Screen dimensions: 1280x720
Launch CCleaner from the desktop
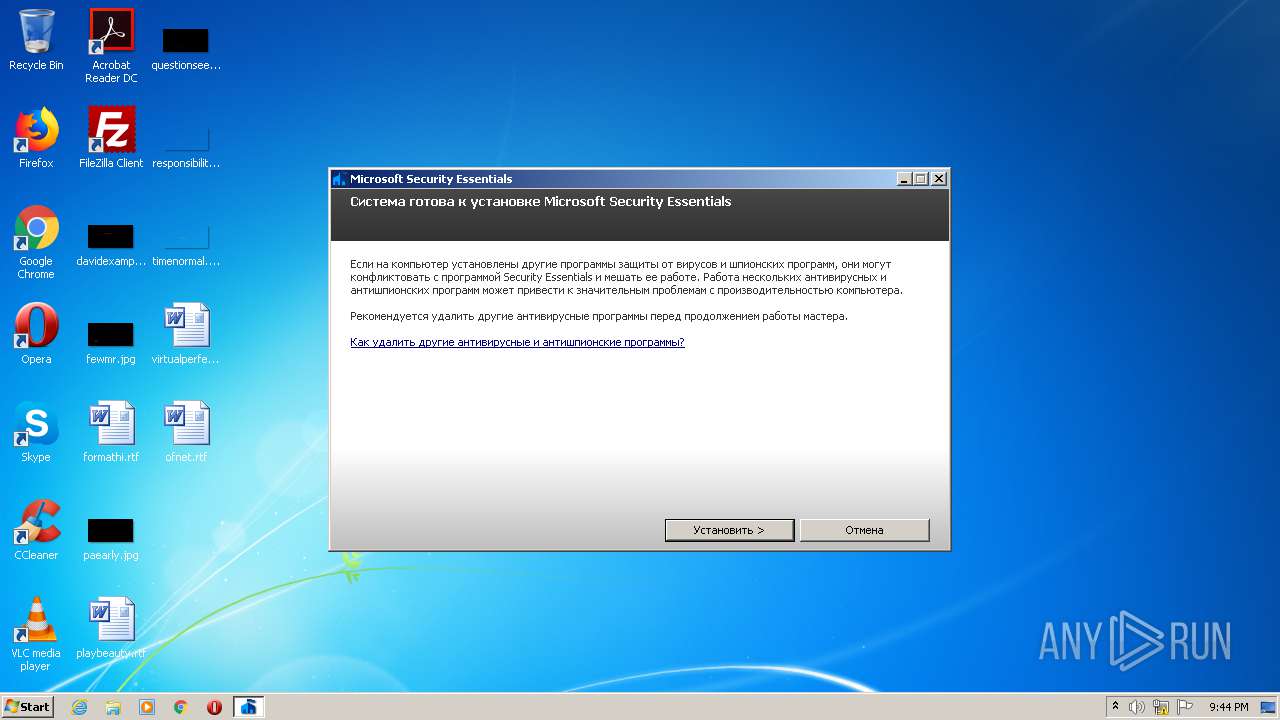click(x=36, y=530)
